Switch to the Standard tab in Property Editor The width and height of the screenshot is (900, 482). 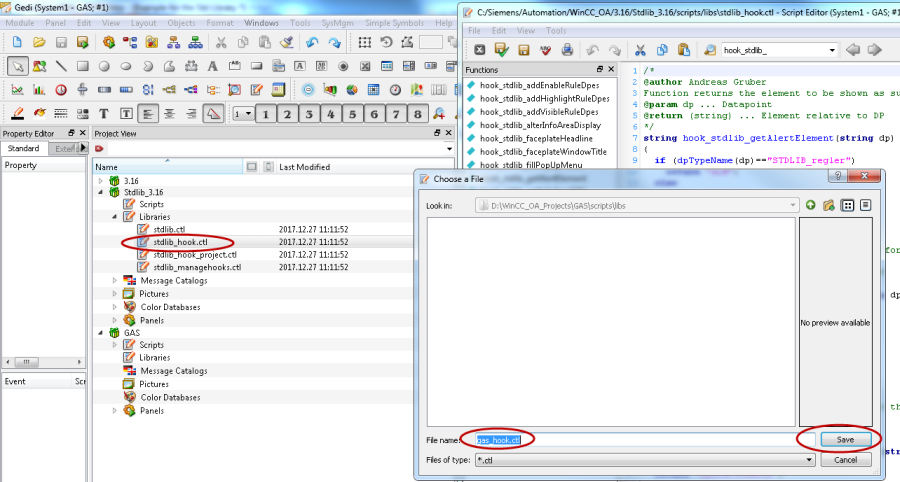click(23, 149)
